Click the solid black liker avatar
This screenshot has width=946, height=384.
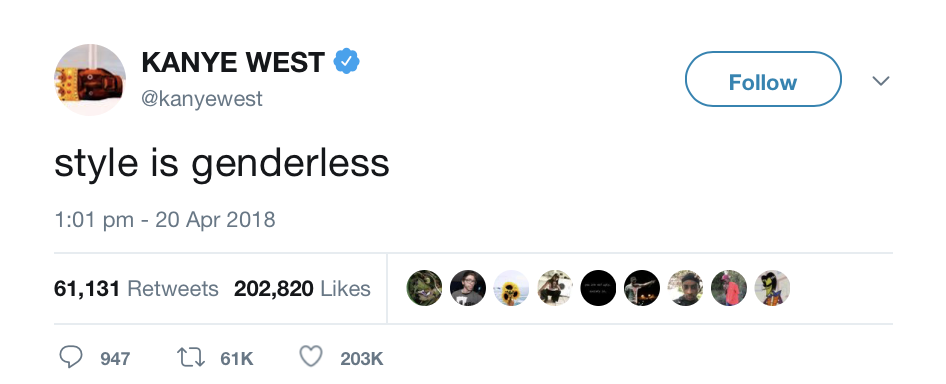pyautogui.click(x=598, y=288)
